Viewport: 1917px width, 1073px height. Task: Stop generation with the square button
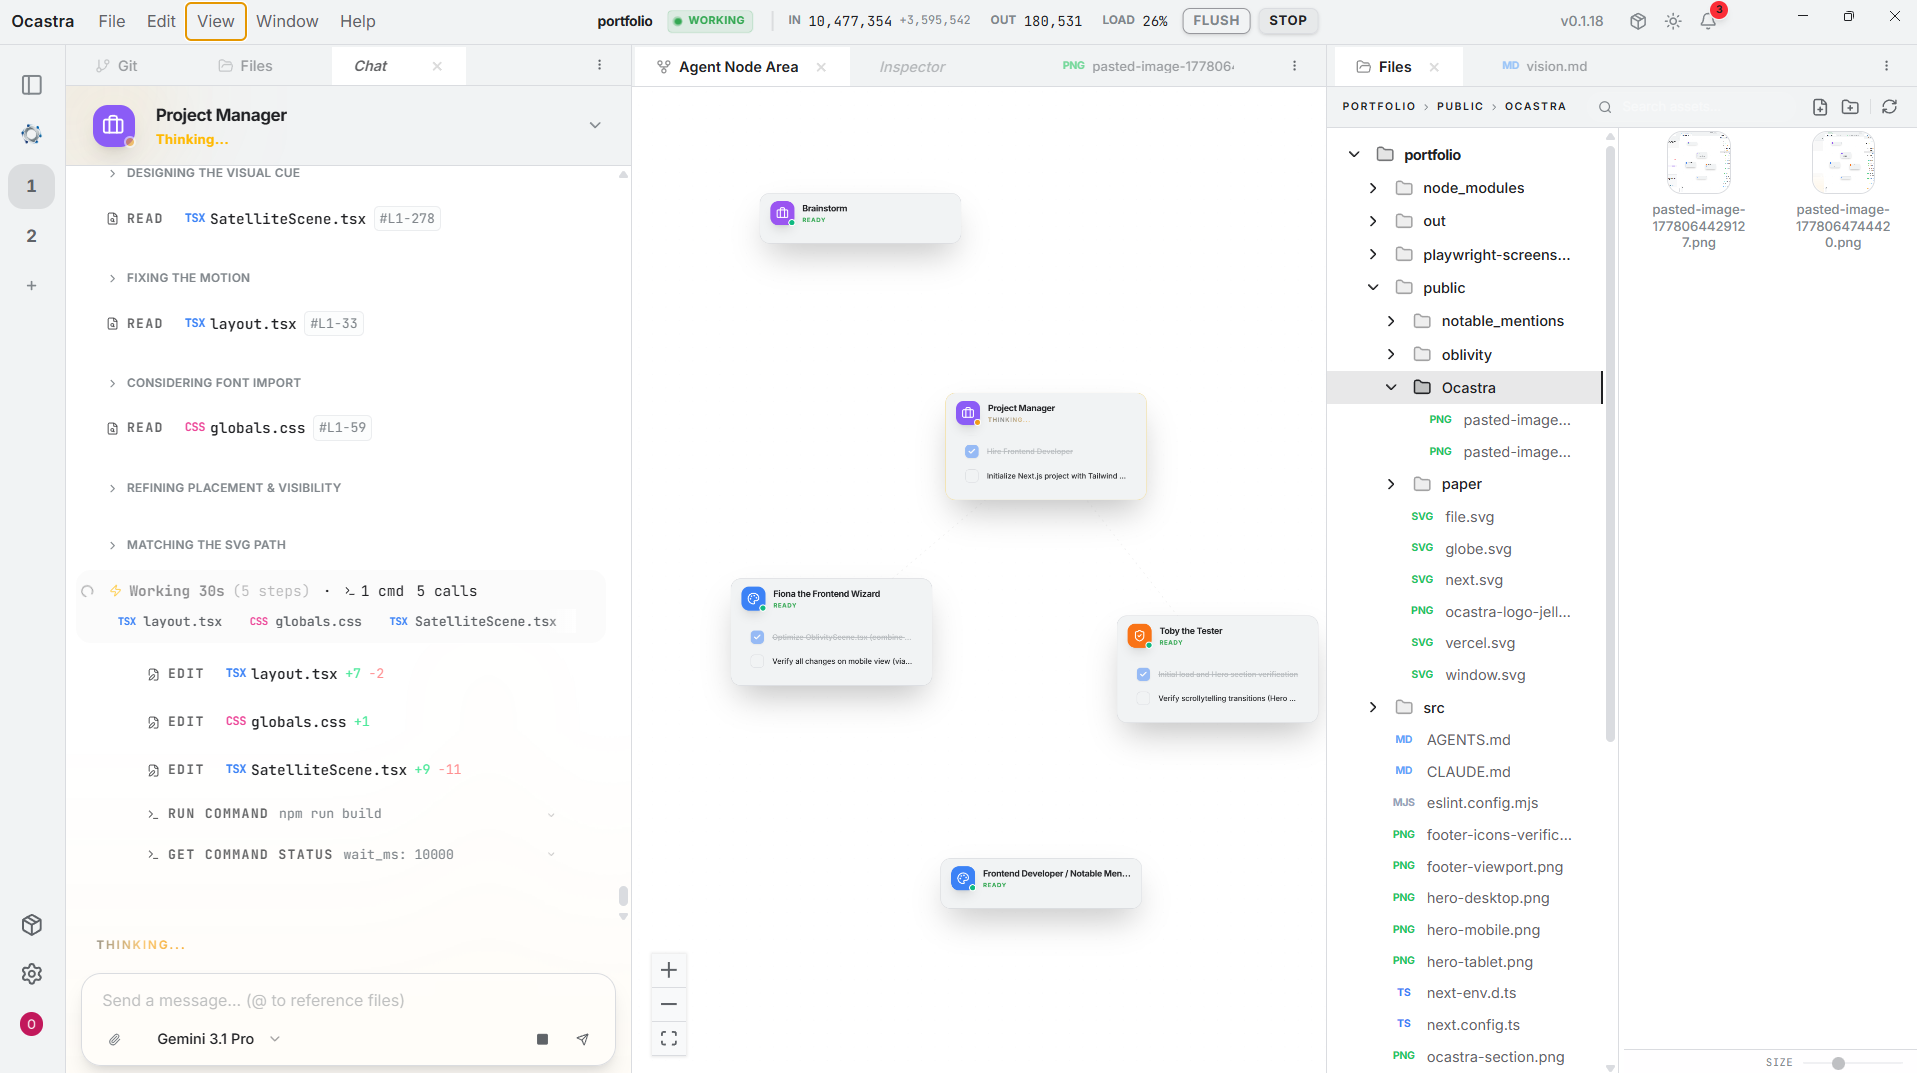[542, 1039]
